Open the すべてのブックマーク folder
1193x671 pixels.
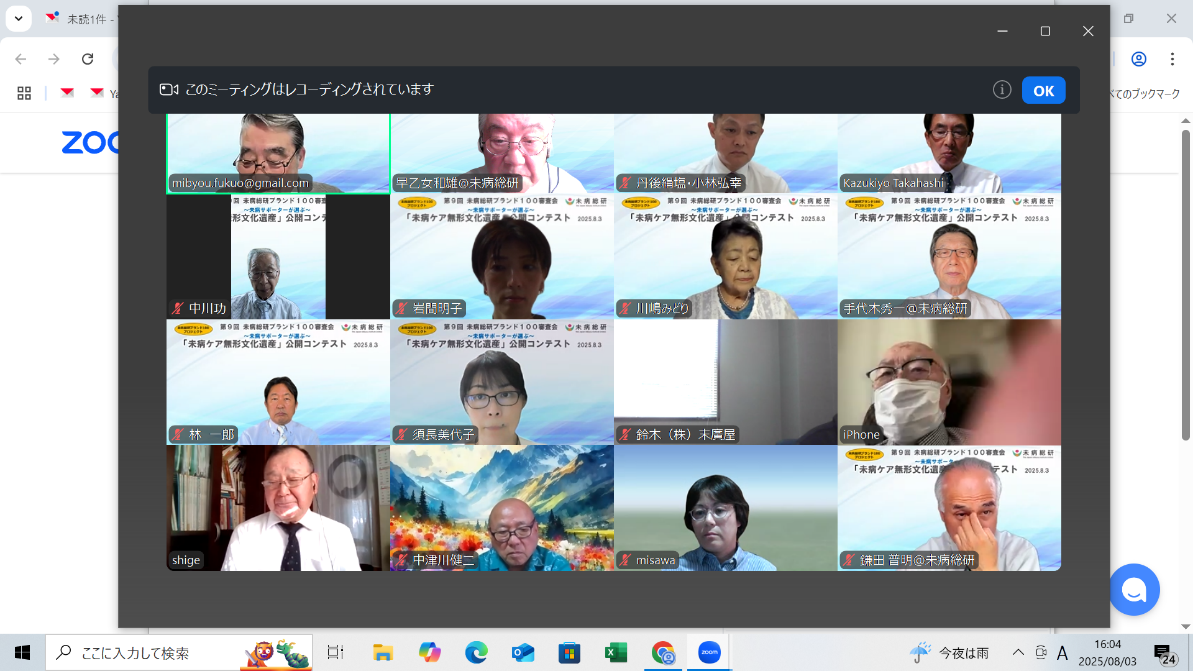(1145, 94)
